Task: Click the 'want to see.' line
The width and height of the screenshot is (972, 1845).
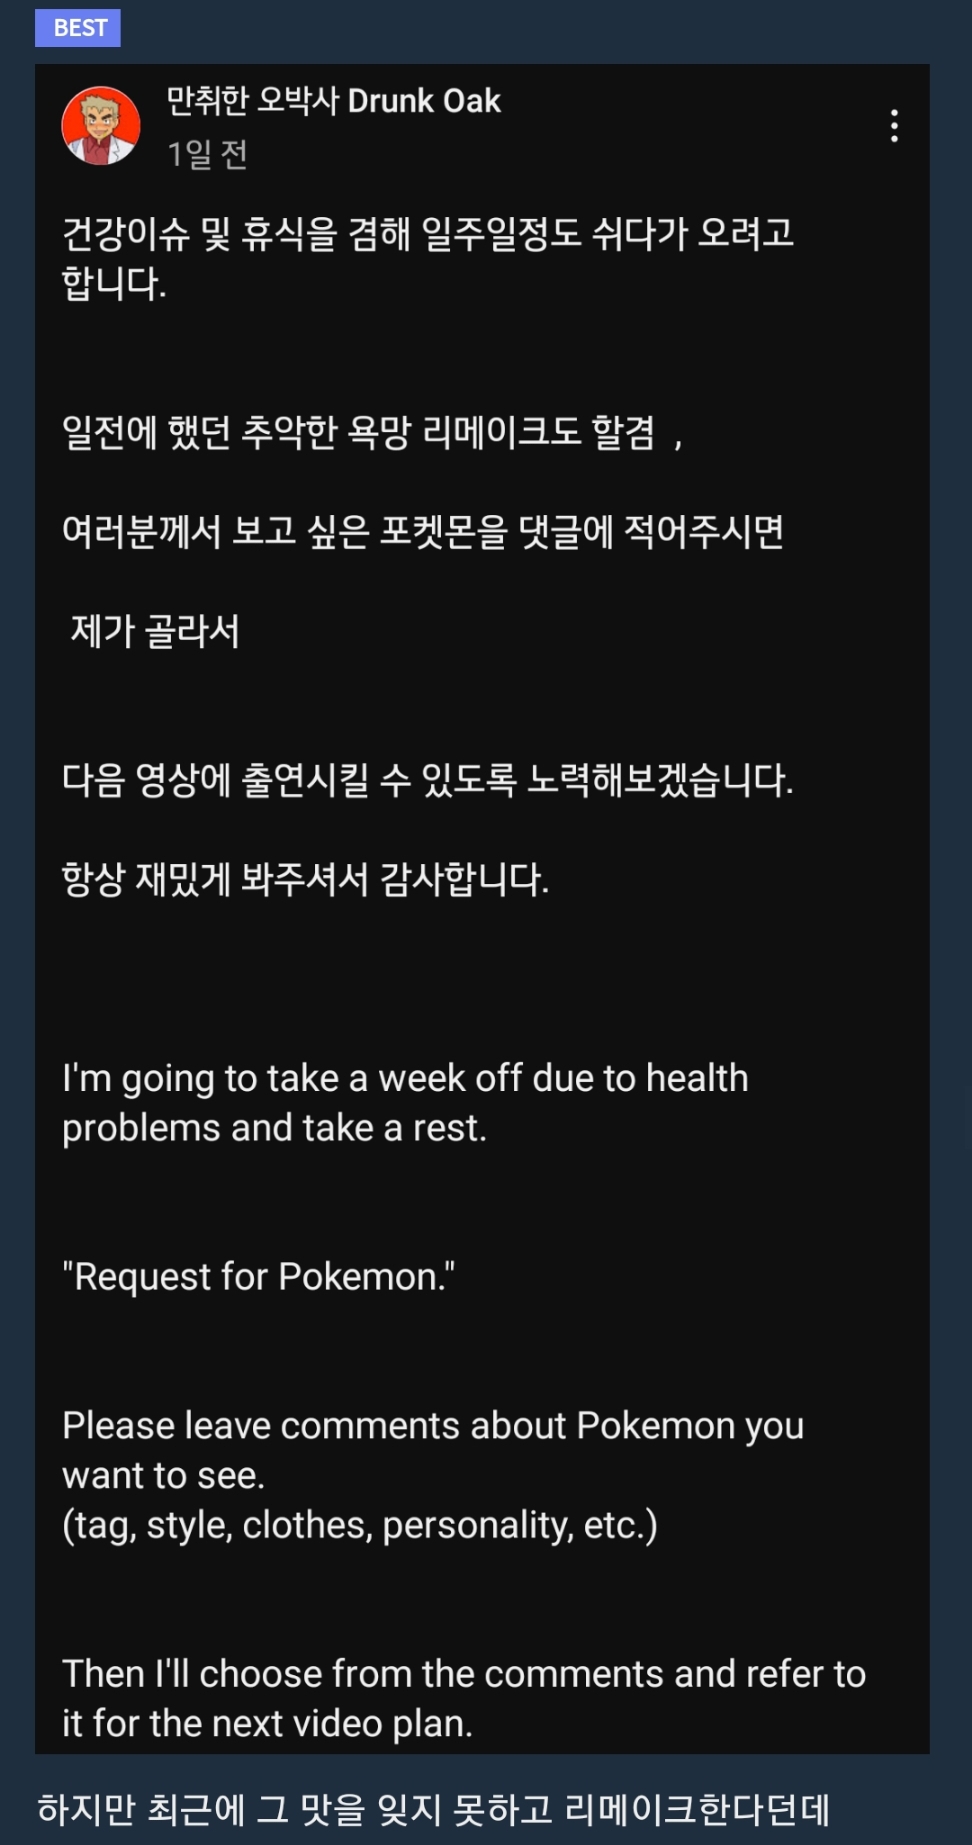Action: [163, 1476]
